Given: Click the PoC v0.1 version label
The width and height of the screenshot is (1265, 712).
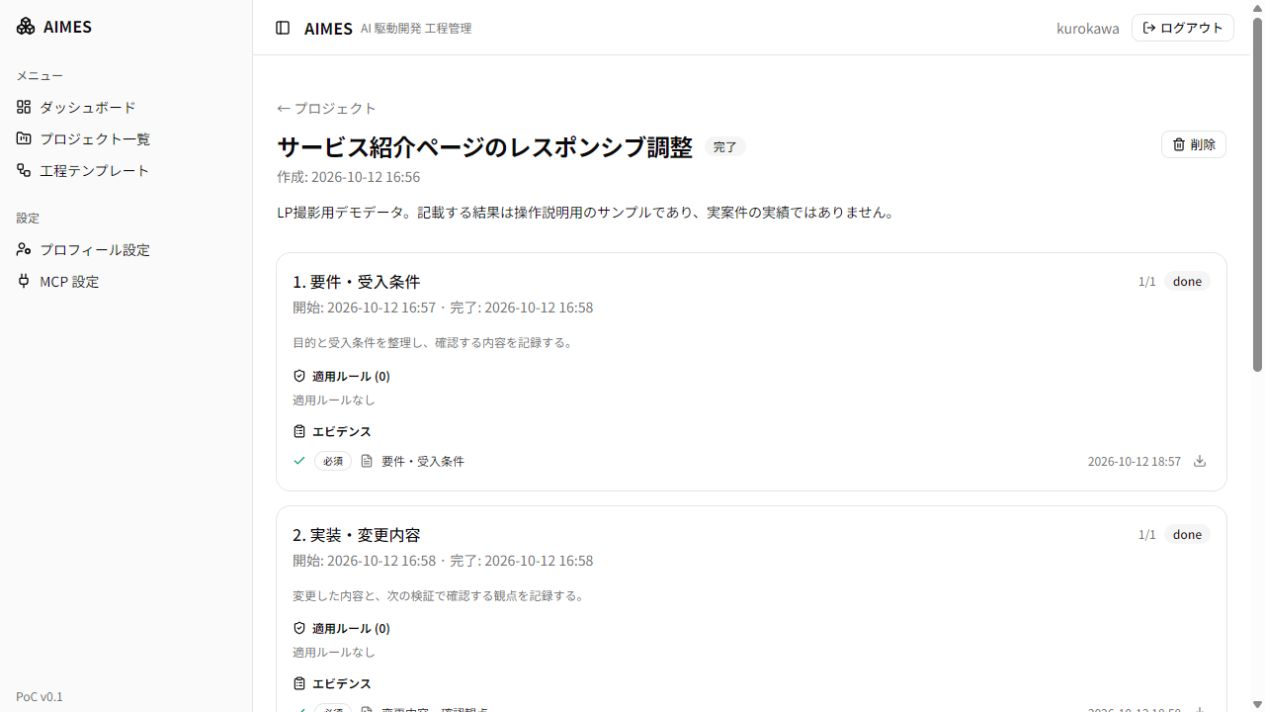Looking at the screenshot, I should click(39, 696).
